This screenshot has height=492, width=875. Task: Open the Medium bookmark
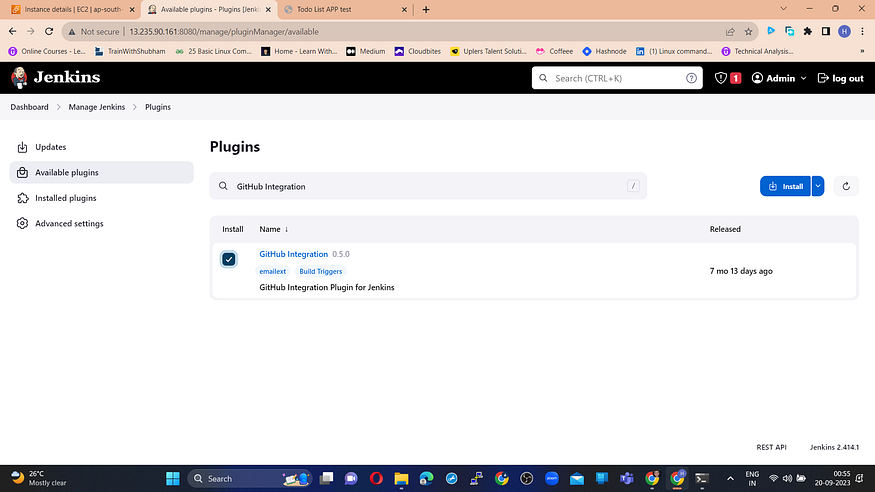(x=366, y=51)
